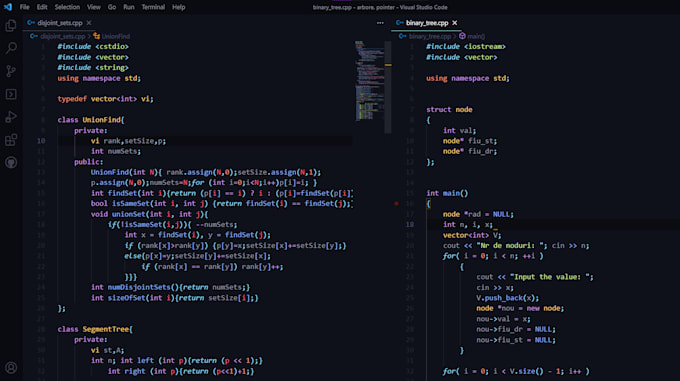Screen dimensions: 680x381
Task: Click the line 'class UnionFind{'
Action: coord(91,120)
